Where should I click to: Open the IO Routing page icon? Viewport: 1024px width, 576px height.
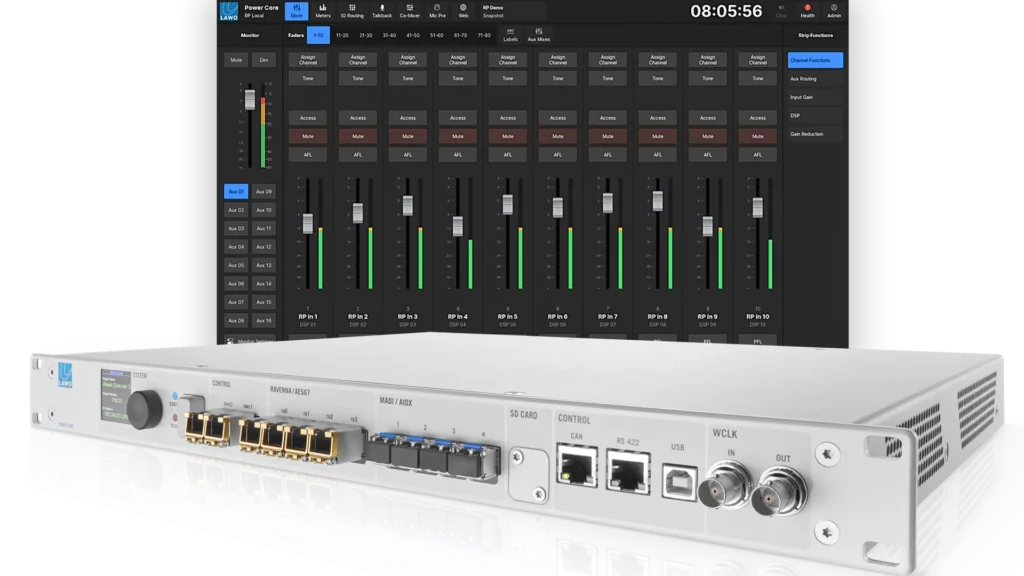coord(352,10)
